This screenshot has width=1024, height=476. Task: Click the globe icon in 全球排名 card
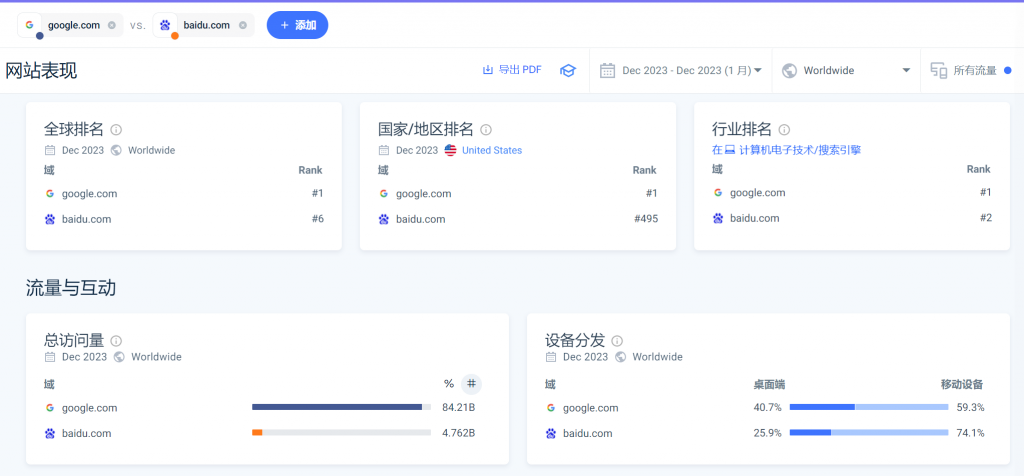(116, 150)
